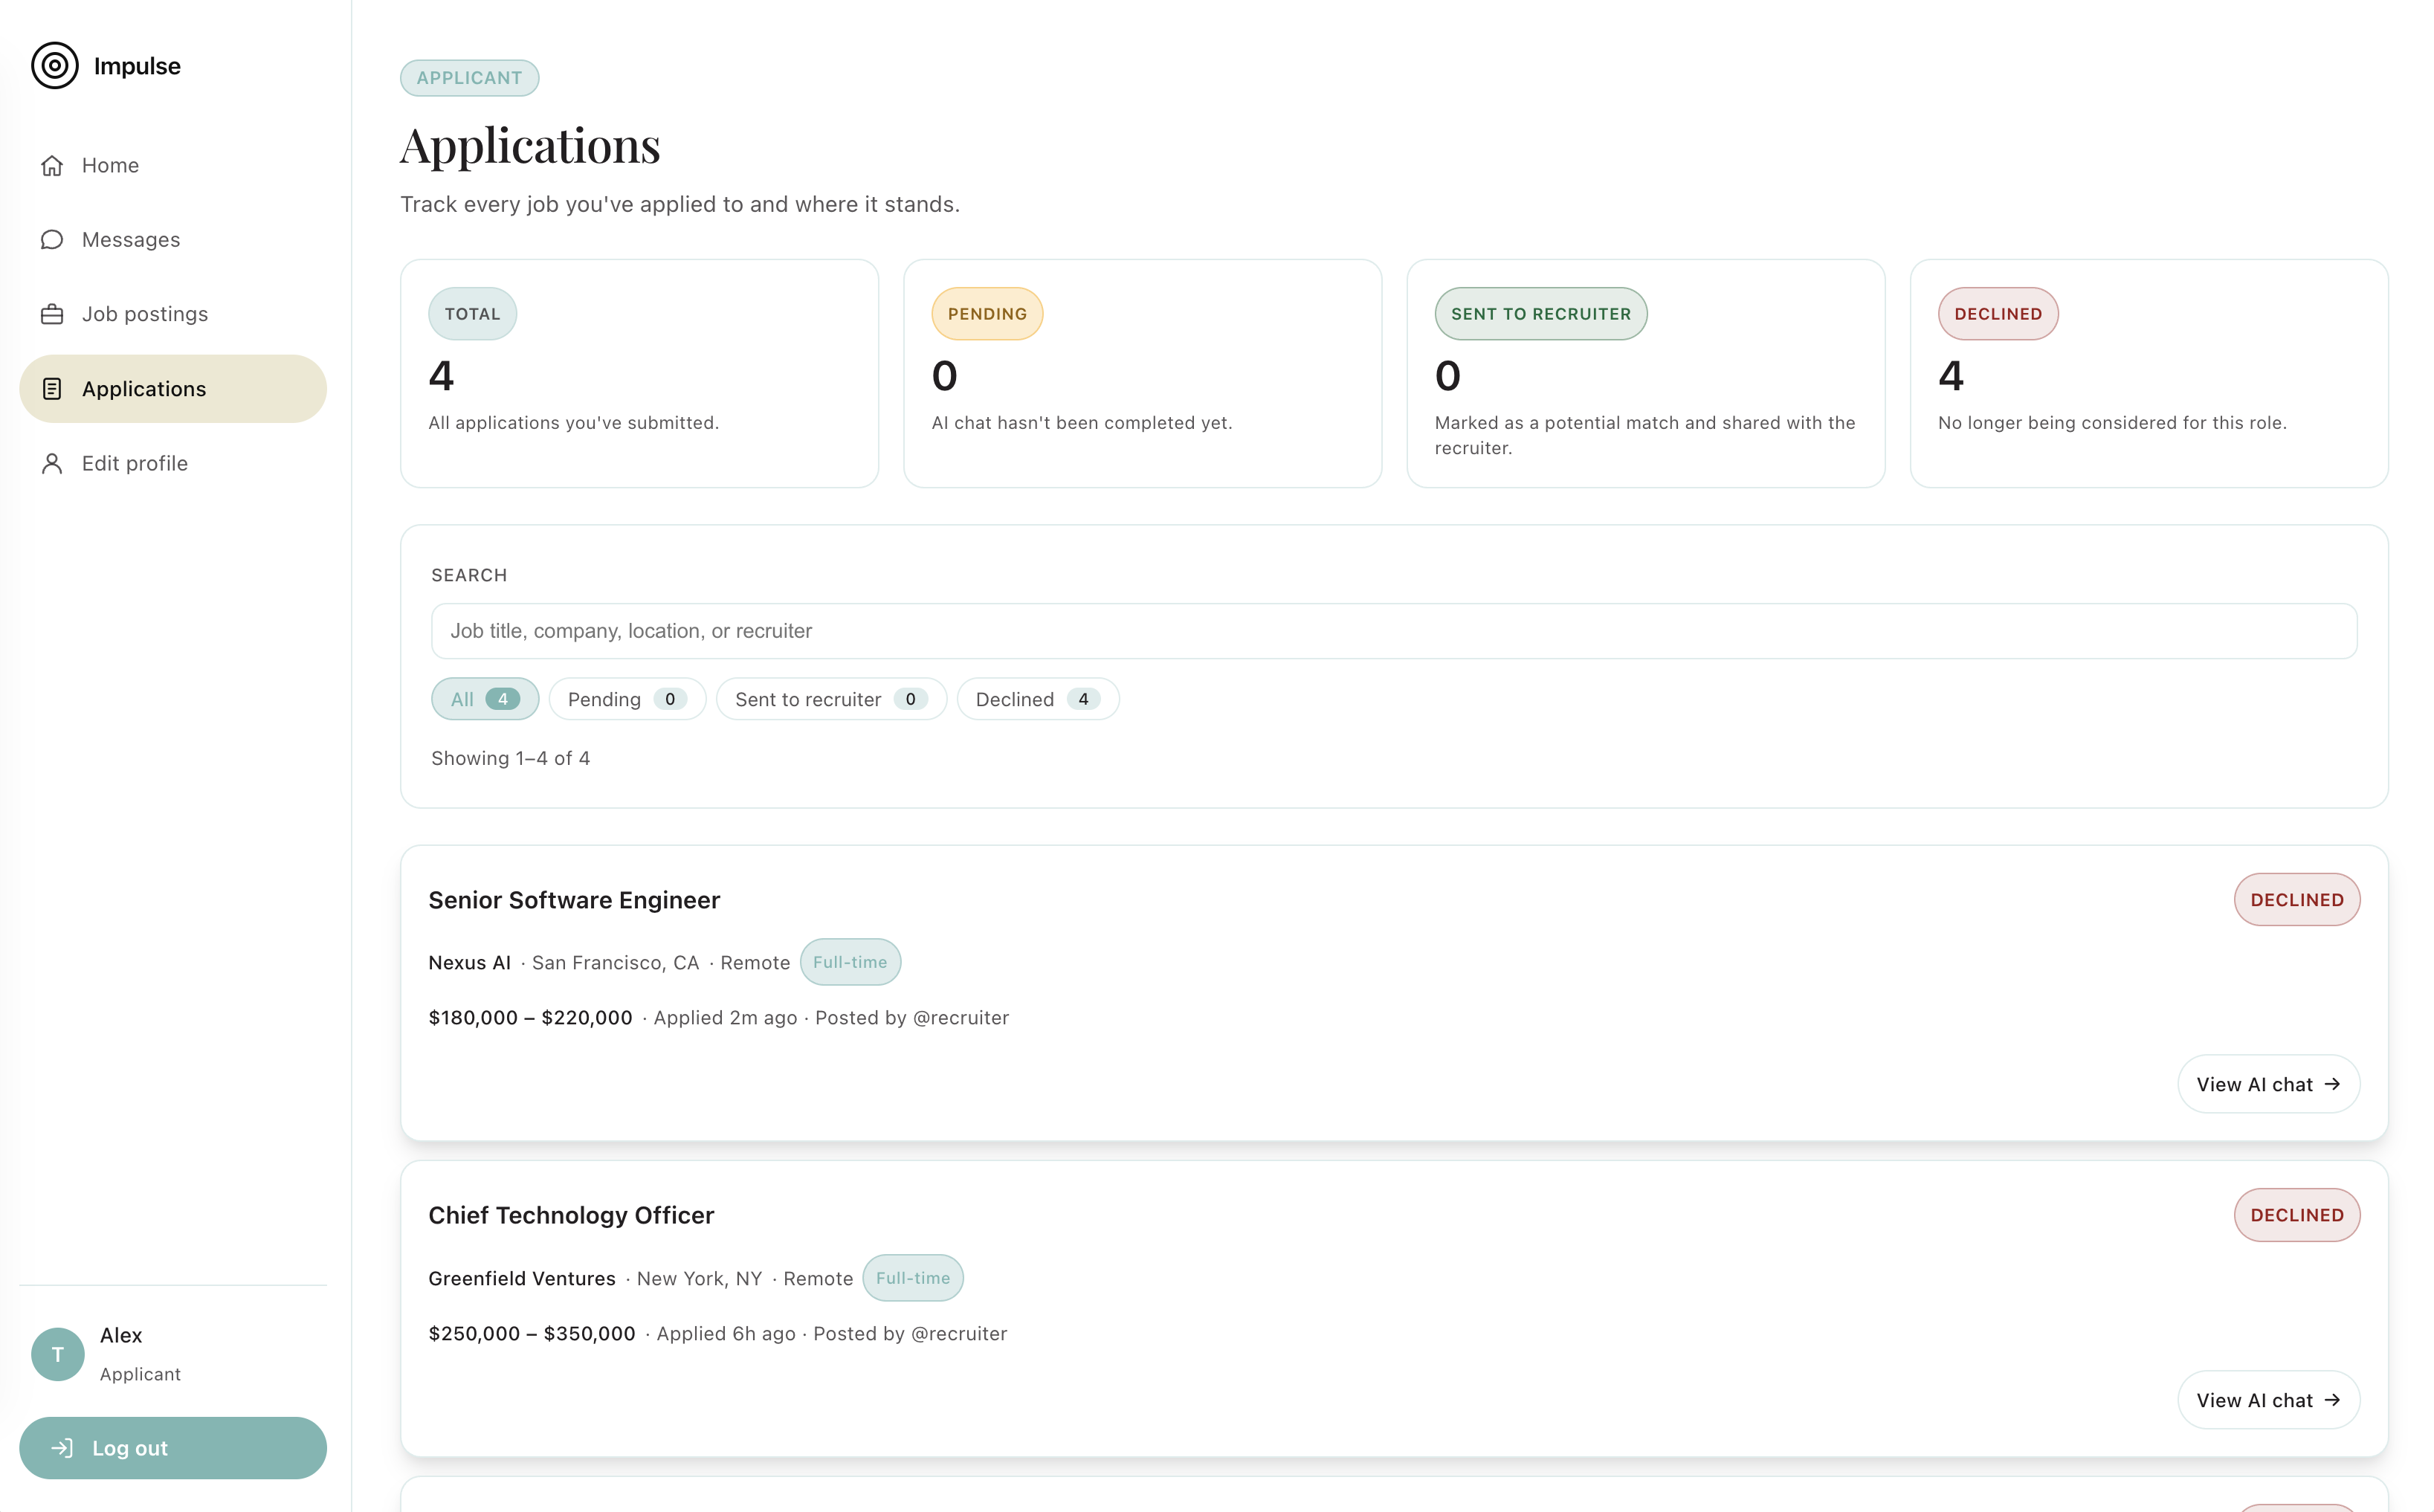2434x1512 pixels.
Task: Click the Edit profile person icon
Action: 52,463
